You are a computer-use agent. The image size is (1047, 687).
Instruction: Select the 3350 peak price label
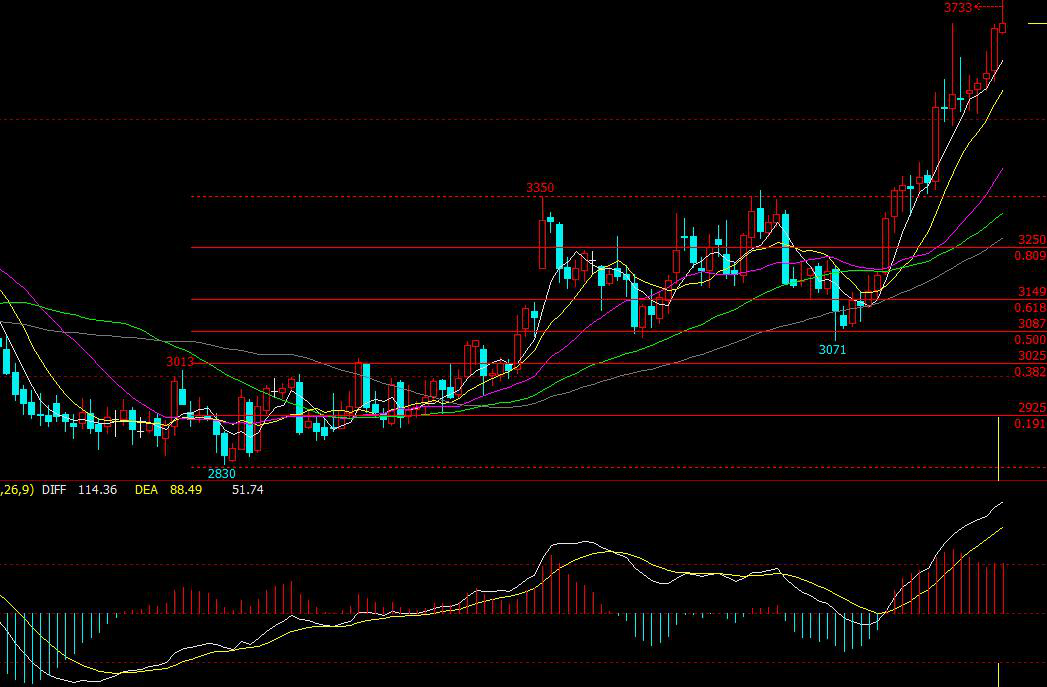(x=540, y=188)
